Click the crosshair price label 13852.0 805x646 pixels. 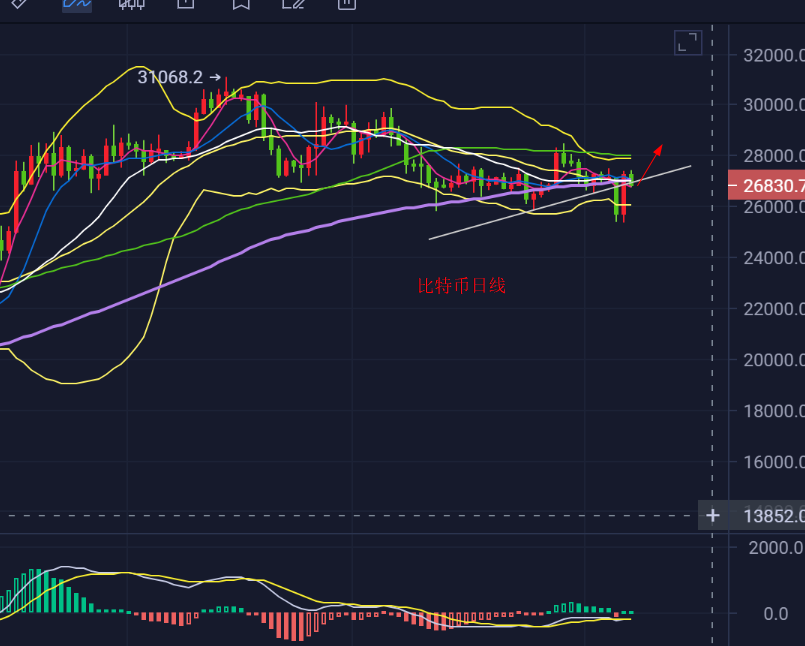(774, 516)
